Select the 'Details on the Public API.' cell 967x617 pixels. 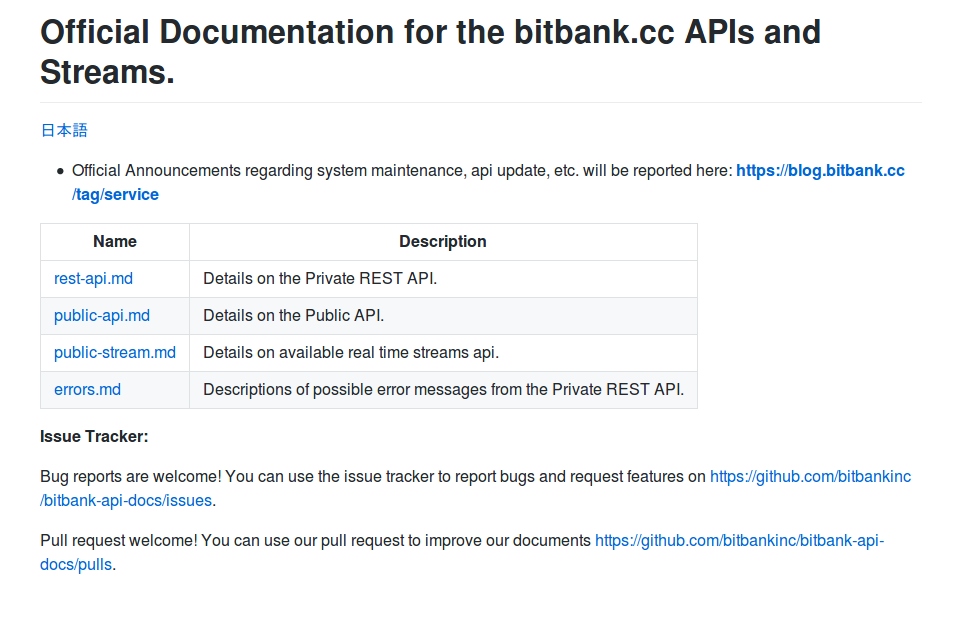[x=443, y=316]
